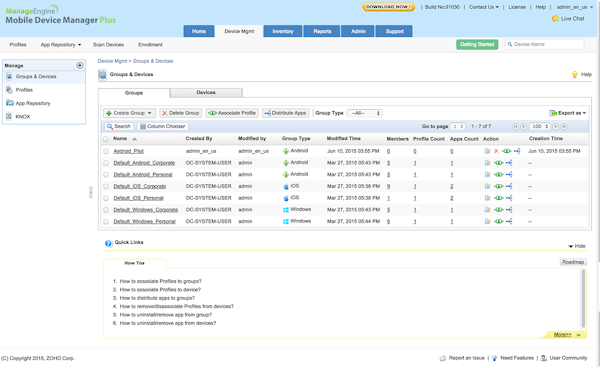Viewport: 600px width, 368px height.
Task: Click How Tos panel scrollbar
Action: [584, 298]
